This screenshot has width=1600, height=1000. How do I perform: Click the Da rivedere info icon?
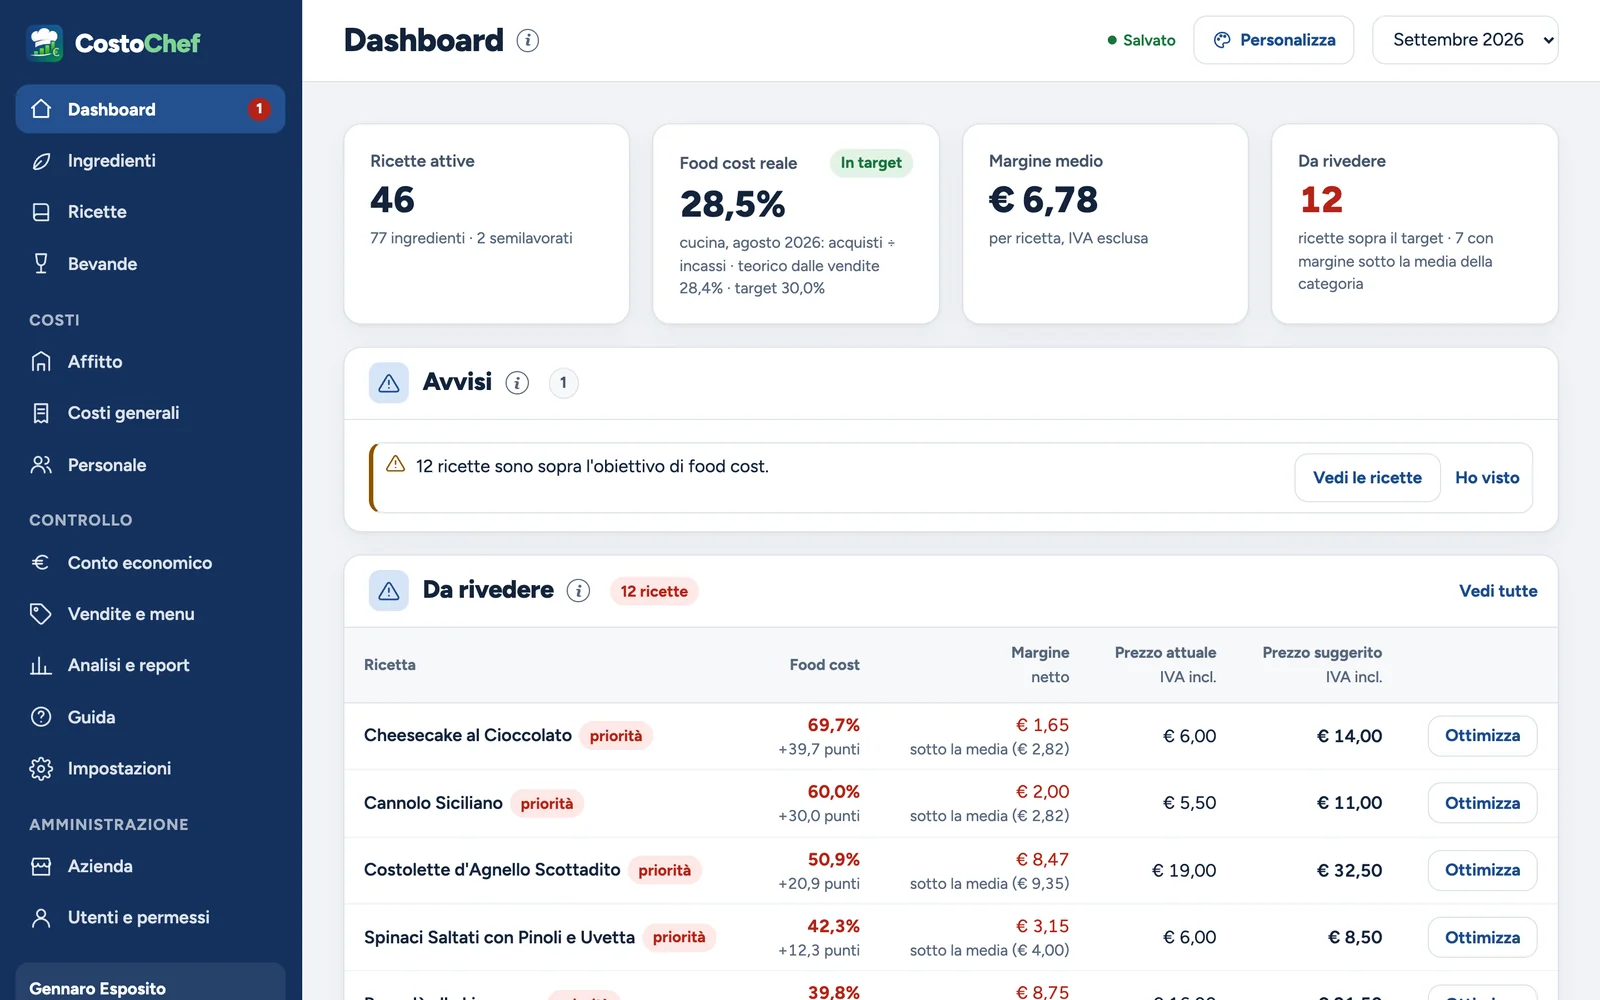(578, 591)
